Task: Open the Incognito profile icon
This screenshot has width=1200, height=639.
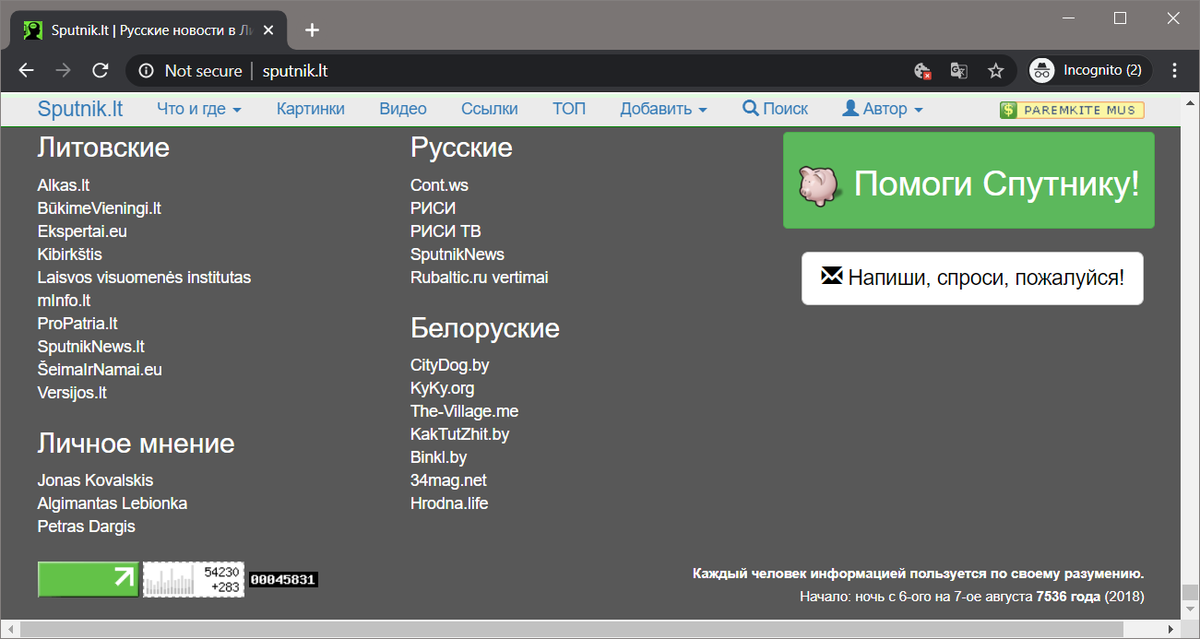Action: (x=1043, y=71)
